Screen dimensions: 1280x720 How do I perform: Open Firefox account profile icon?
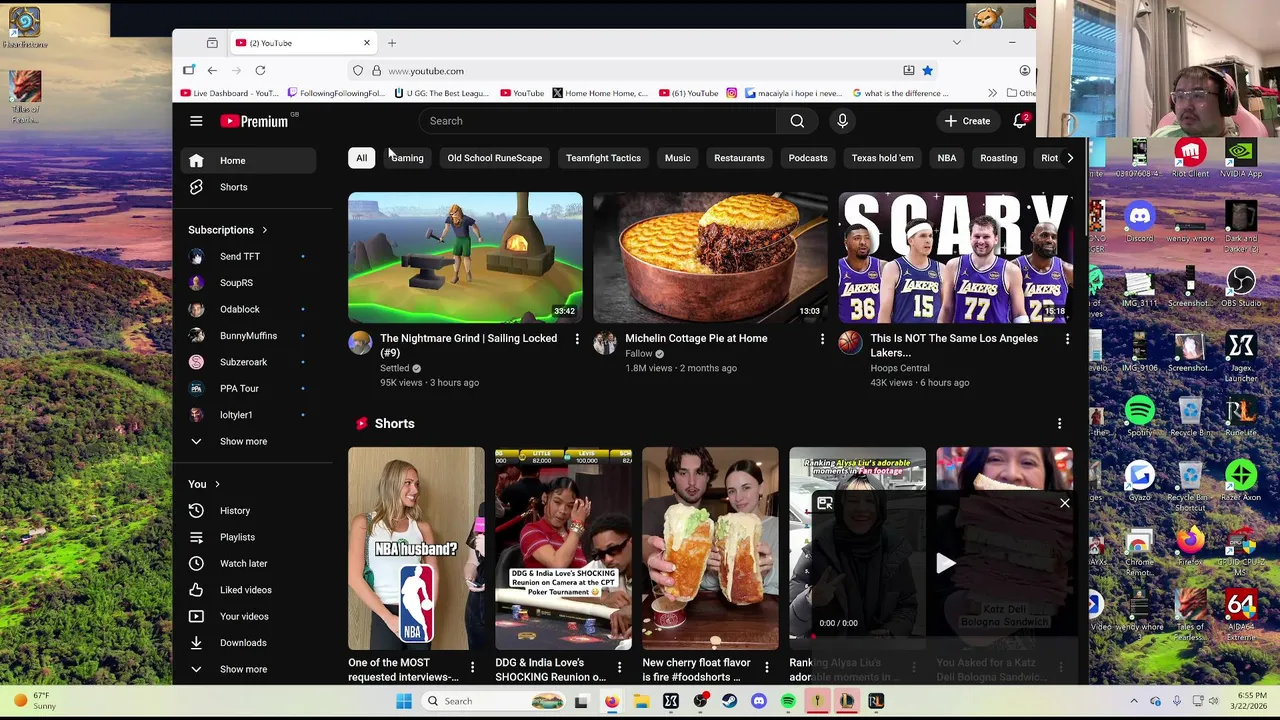(1025, 71)
